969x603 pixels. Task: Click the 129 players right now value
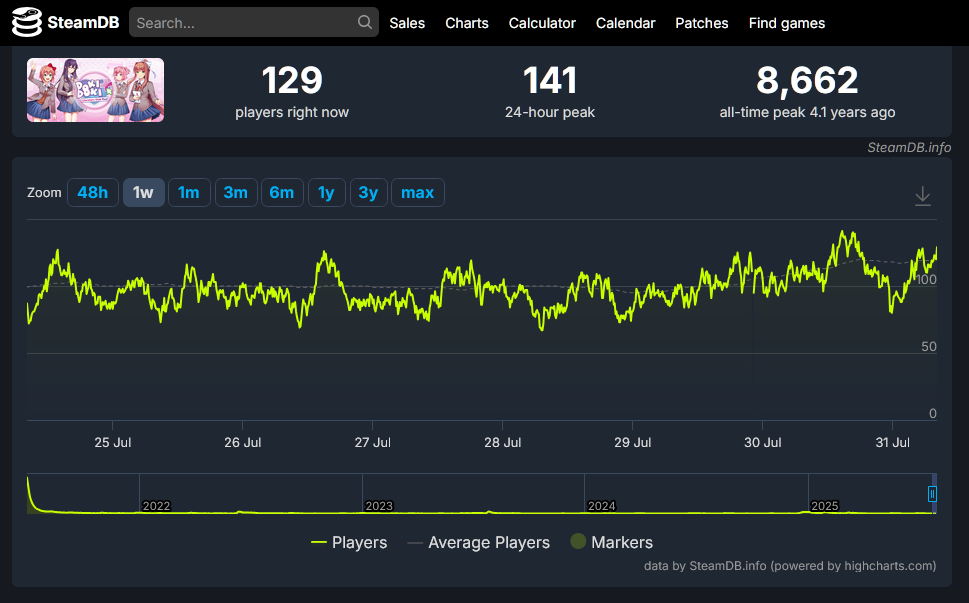pyautogui.click(x=292, y=80)
